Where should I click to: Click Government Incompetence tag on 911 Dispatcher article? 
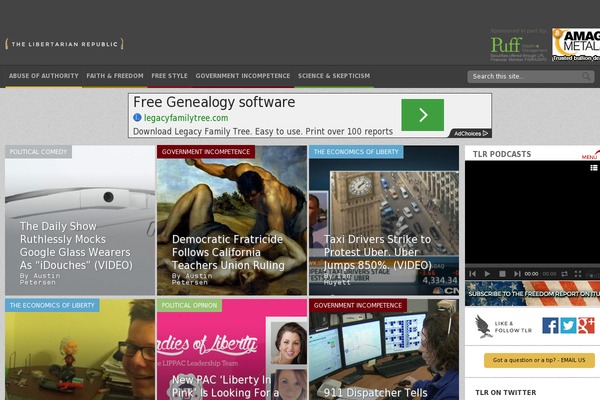click(358, 305)
